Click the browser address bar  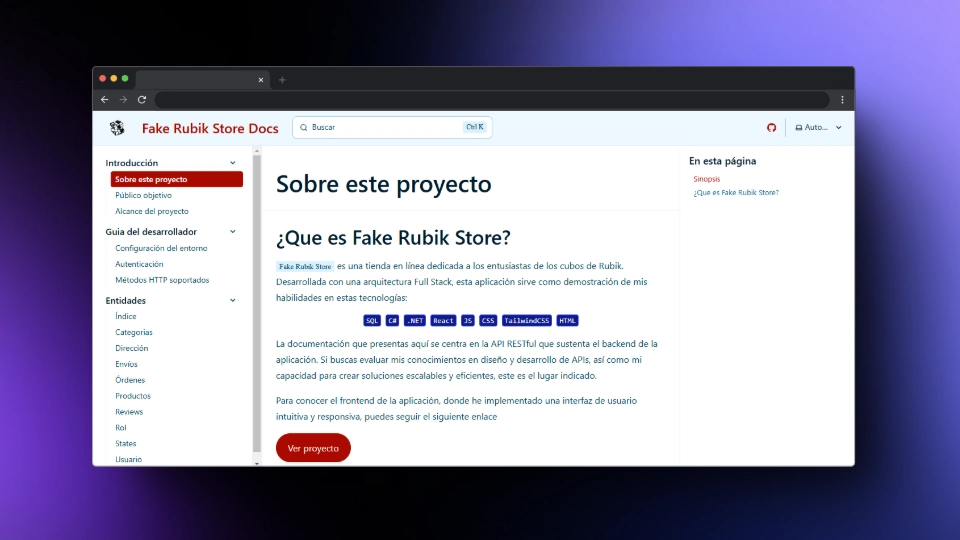492,99
